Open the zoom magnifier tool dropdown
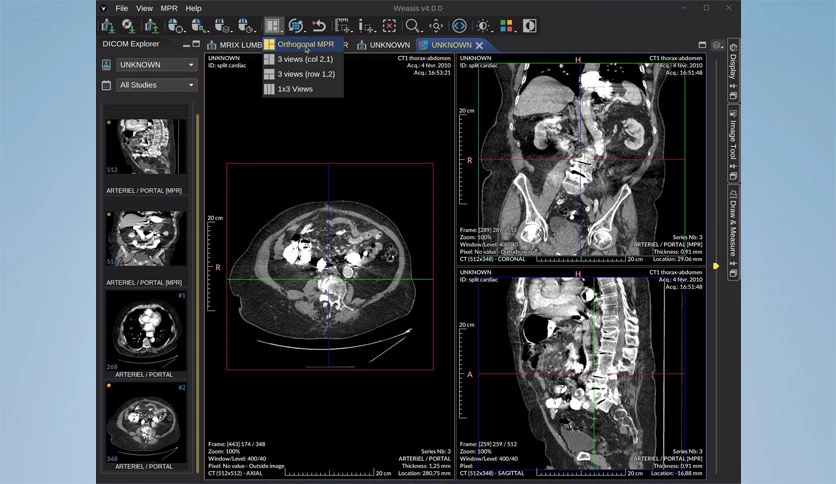Screen dimensions: 836x484 pyautogui.click(x=413, y=26)
